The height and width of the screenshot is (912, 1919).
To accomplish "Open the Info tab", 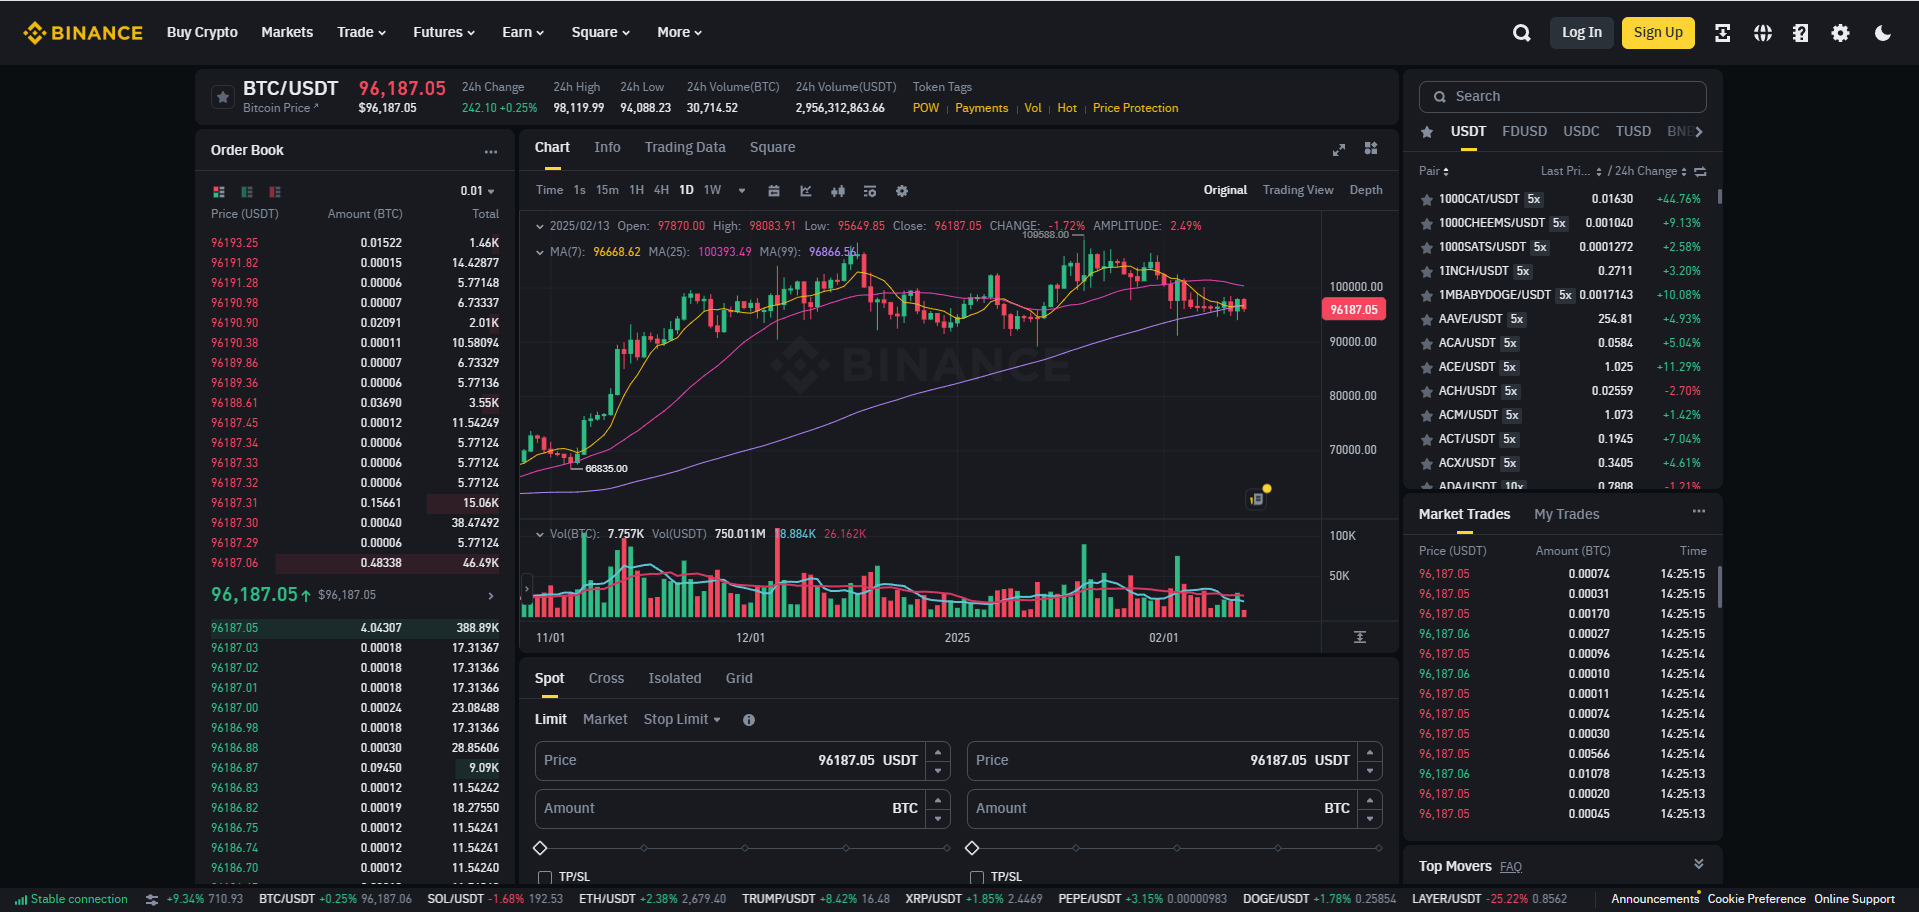I will [x=607, y=147].
